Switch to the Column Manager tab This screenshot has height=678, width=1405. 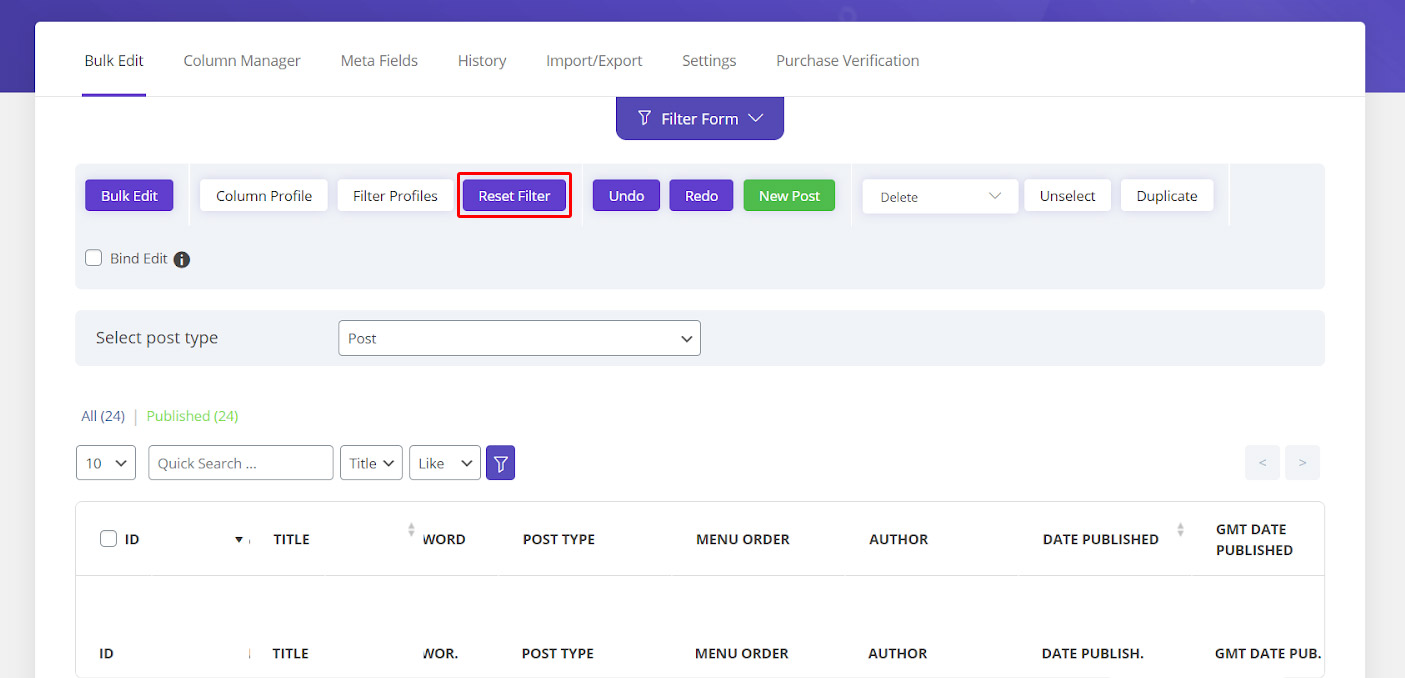[x=242, y=60]
